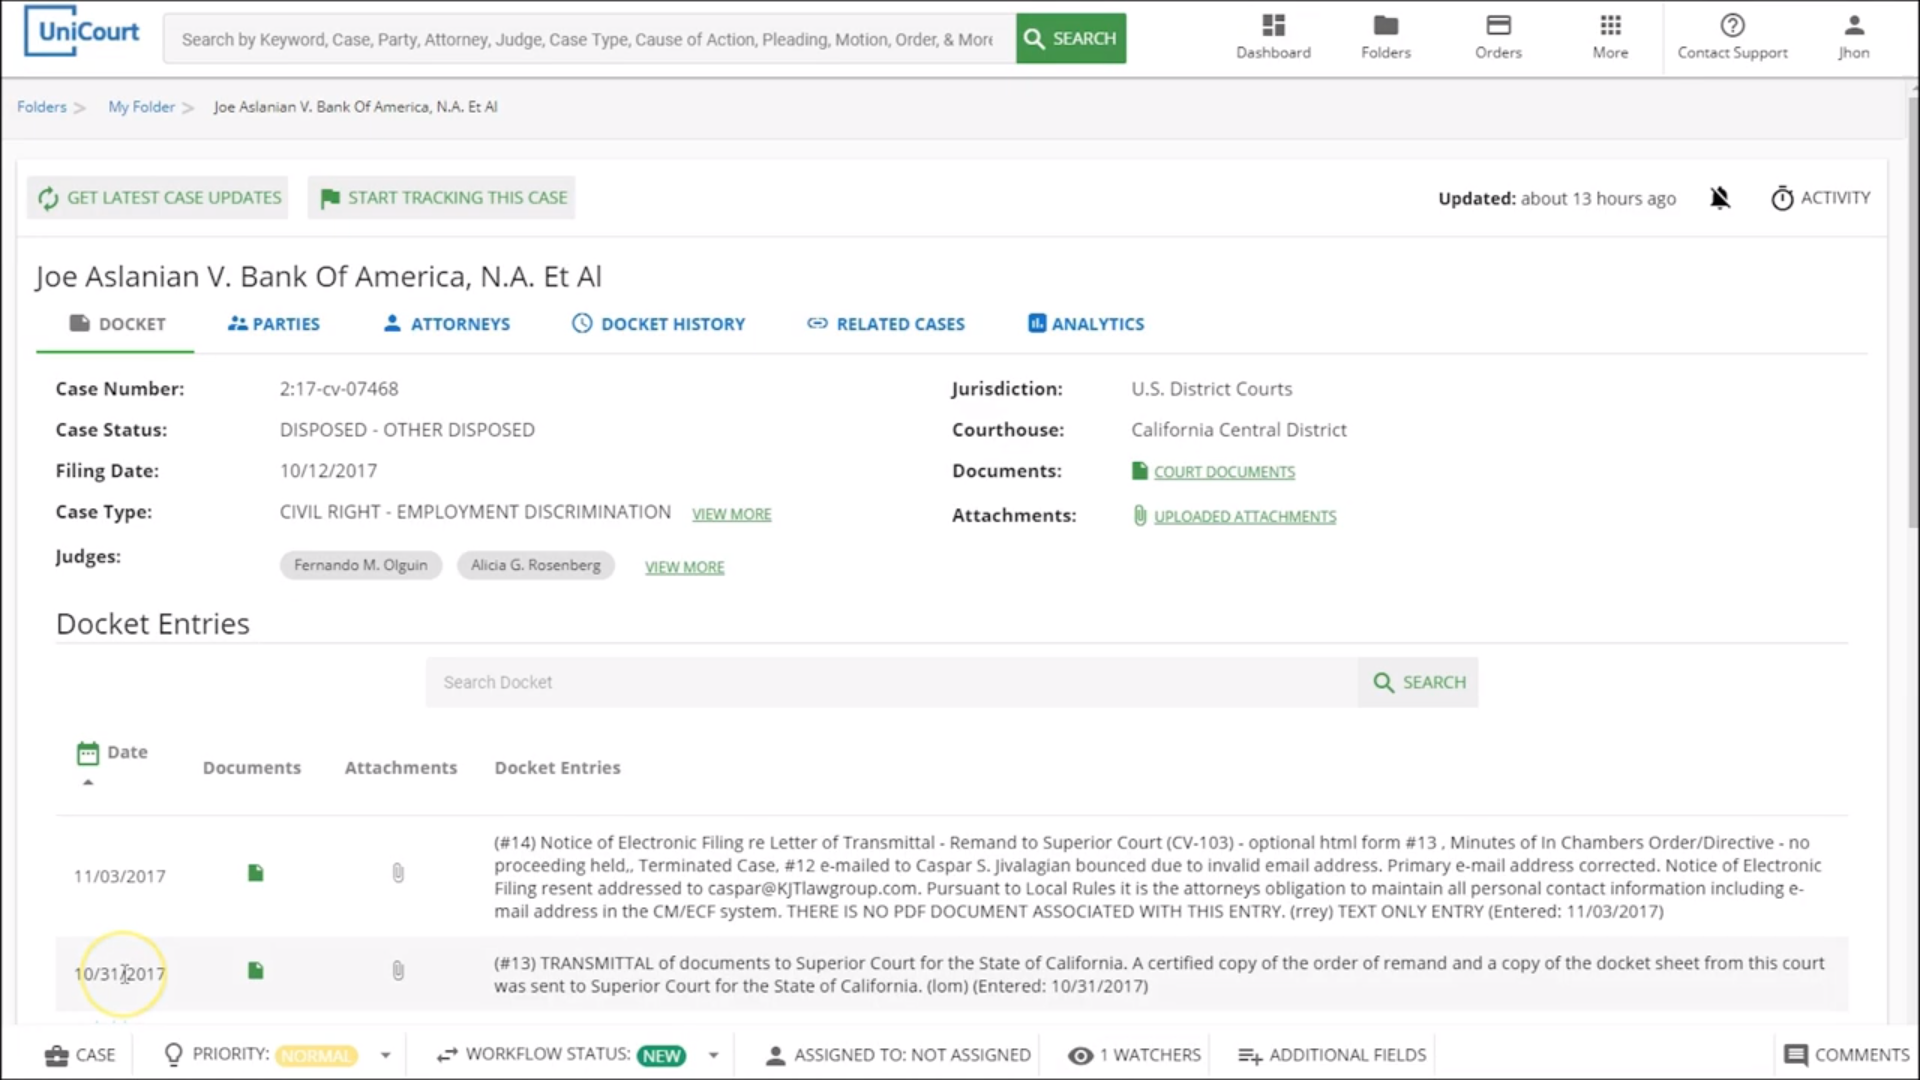Switch to the Parties tab

[x=273, y=324]
